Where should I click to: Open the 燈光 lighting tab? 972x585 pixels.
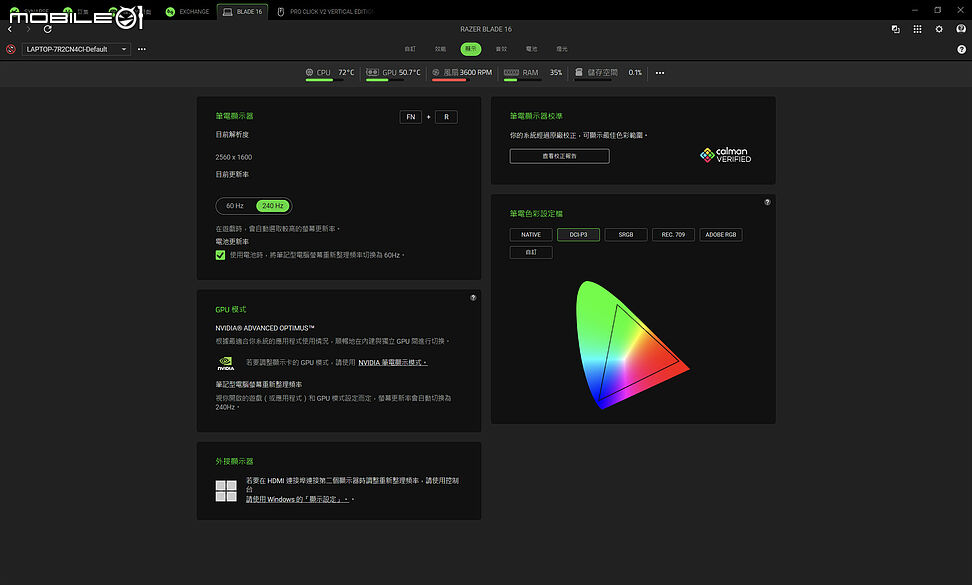coord(562,49)
